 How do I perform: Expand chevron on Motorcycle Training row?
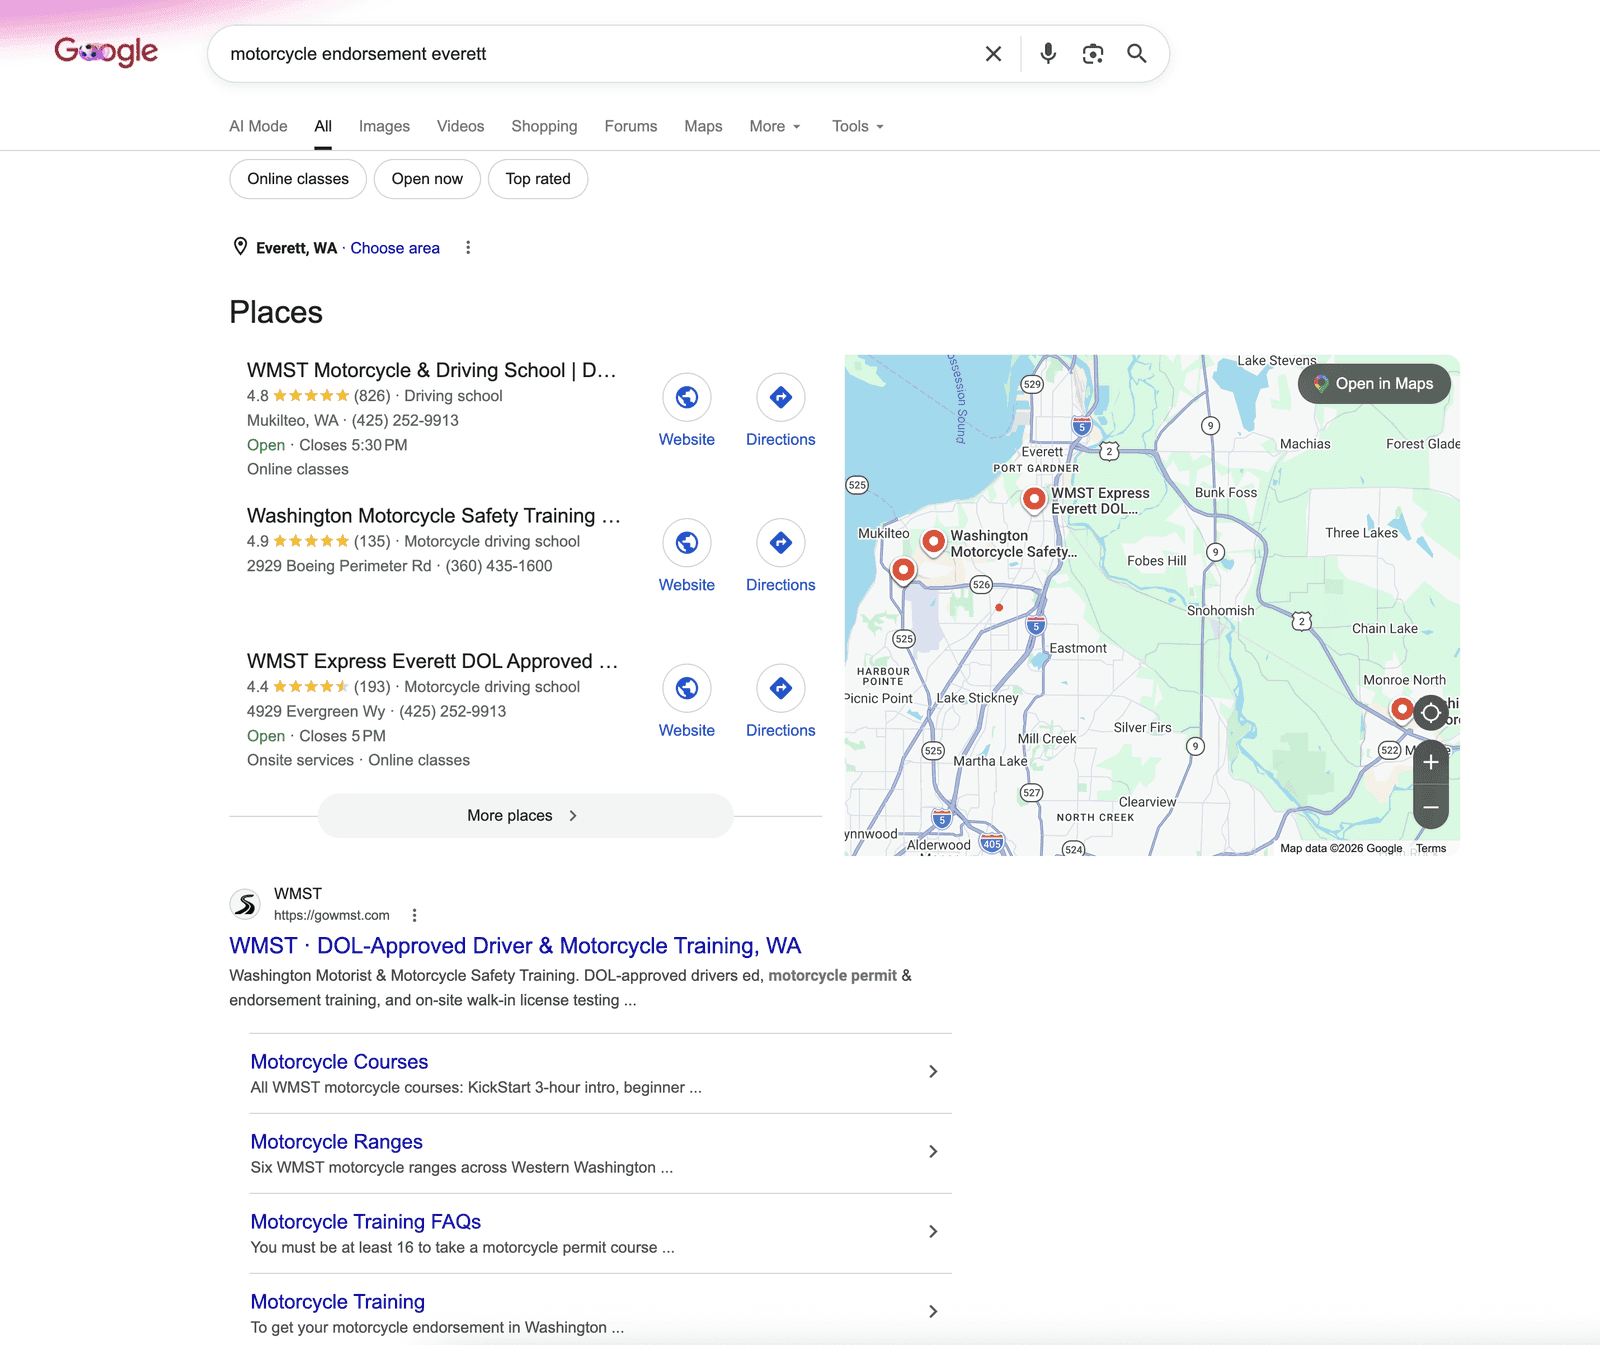pyautogui.click(x=933, y=1312)
